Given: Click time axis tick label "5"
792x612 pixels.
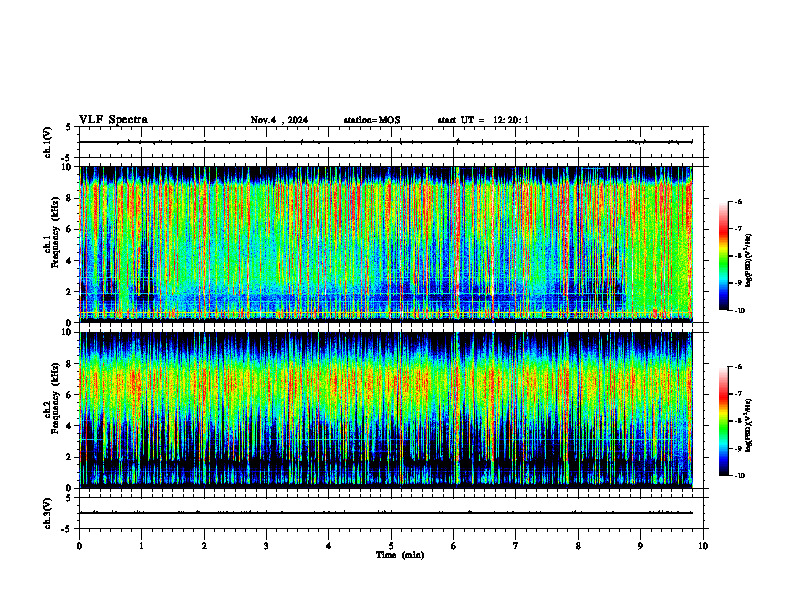Looking at the screenshot, I should (x=391, y=546).
